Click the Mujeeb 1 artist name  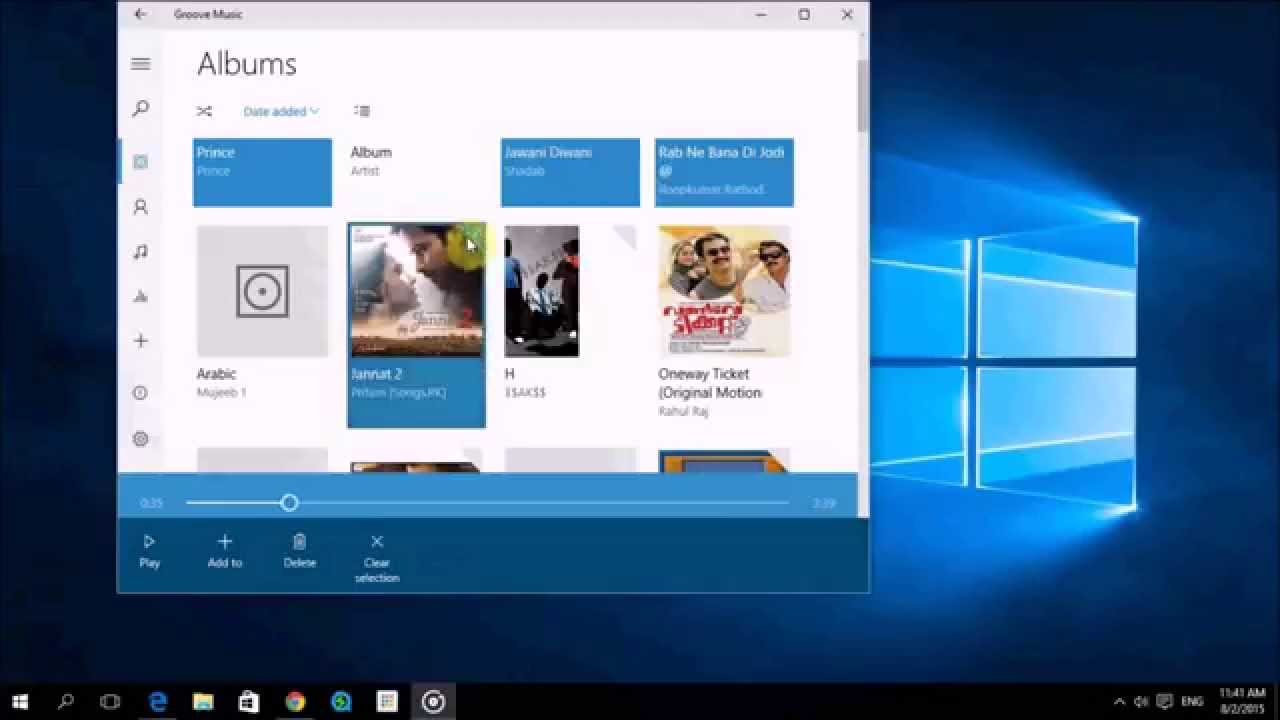point(221,393)
